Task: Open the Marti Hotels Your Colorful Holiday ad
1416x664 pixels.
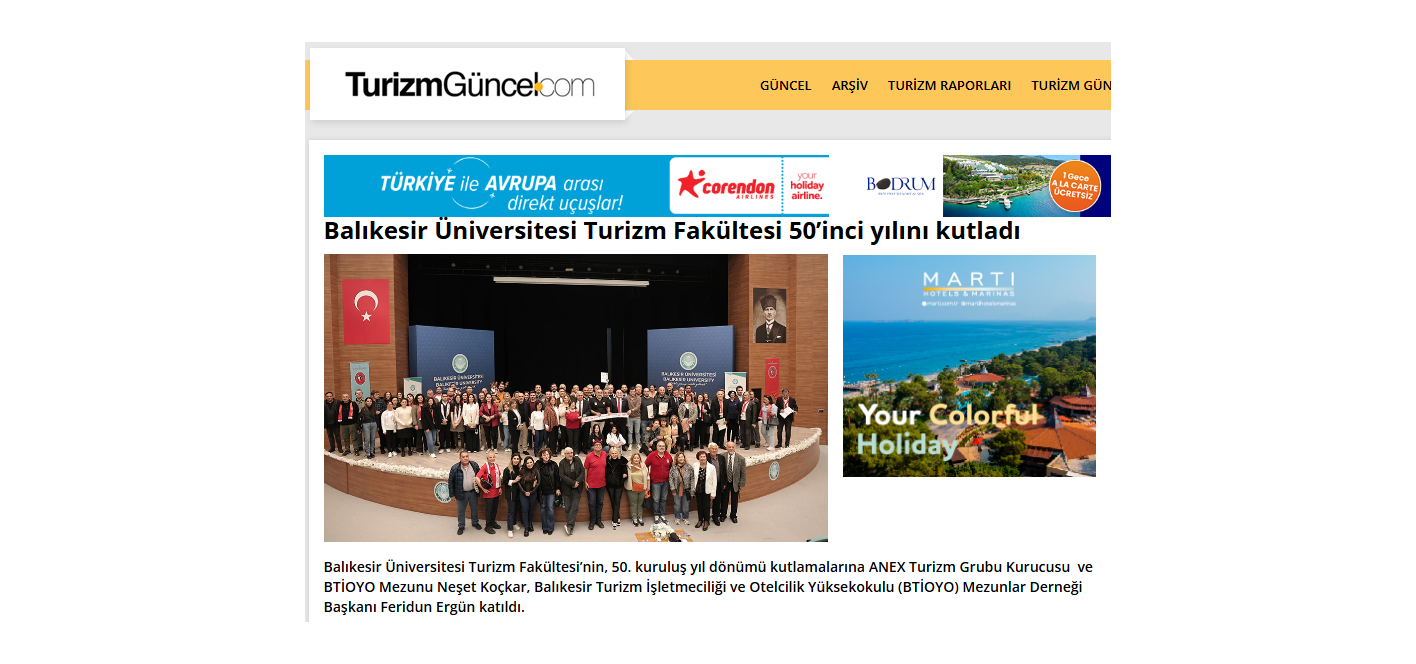Action: click(969, 366)
